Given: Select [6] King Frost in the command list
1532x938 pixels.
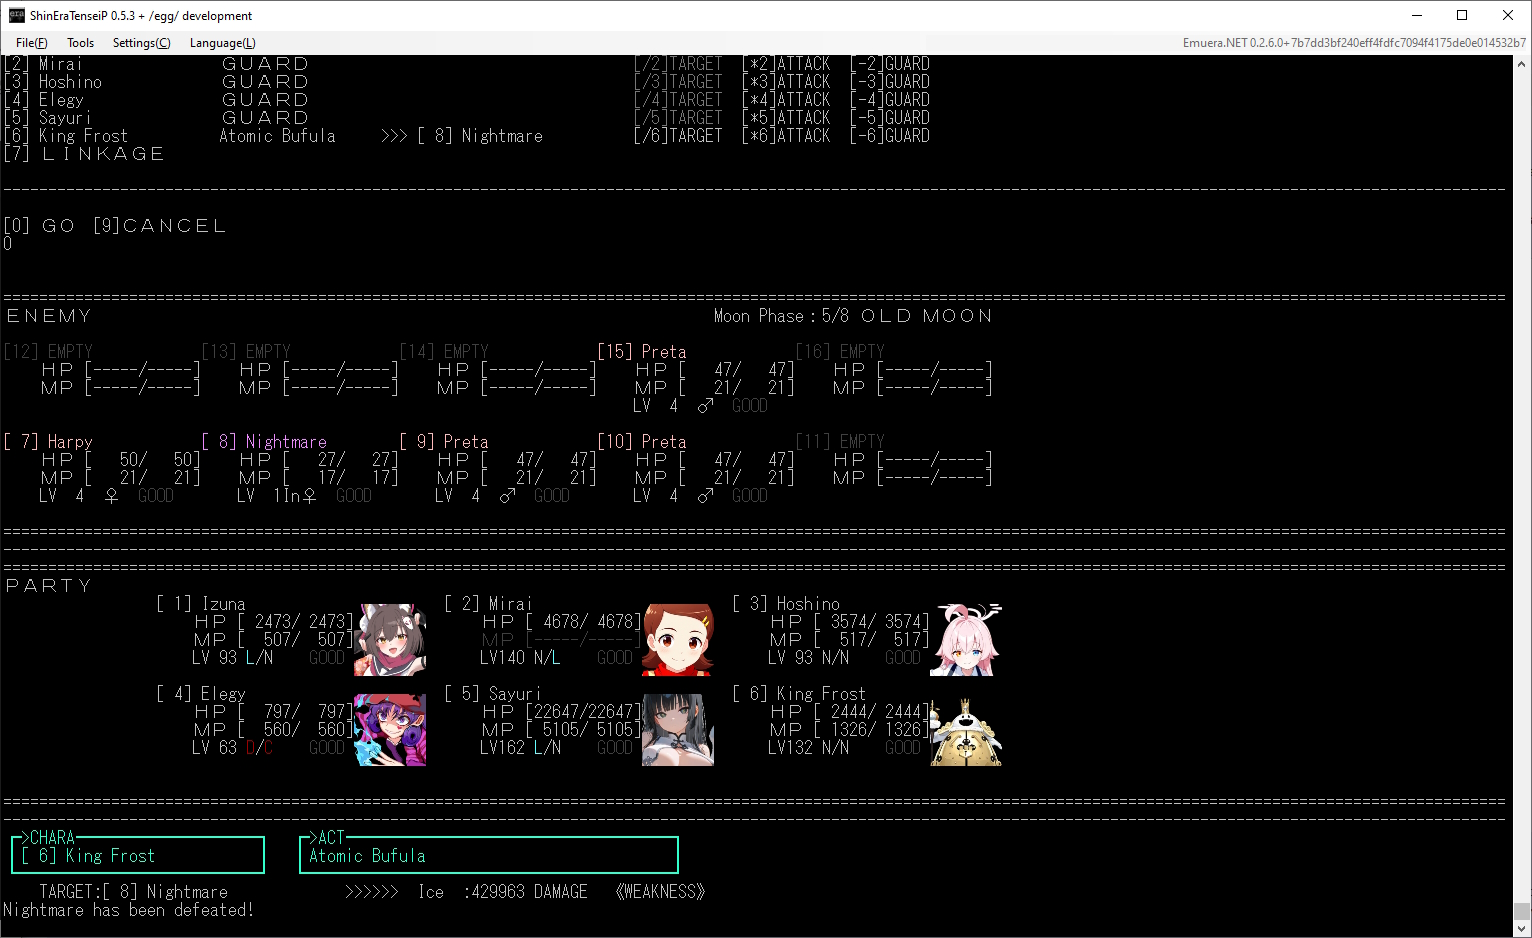Looking at the screenshot, I should 66,136.
